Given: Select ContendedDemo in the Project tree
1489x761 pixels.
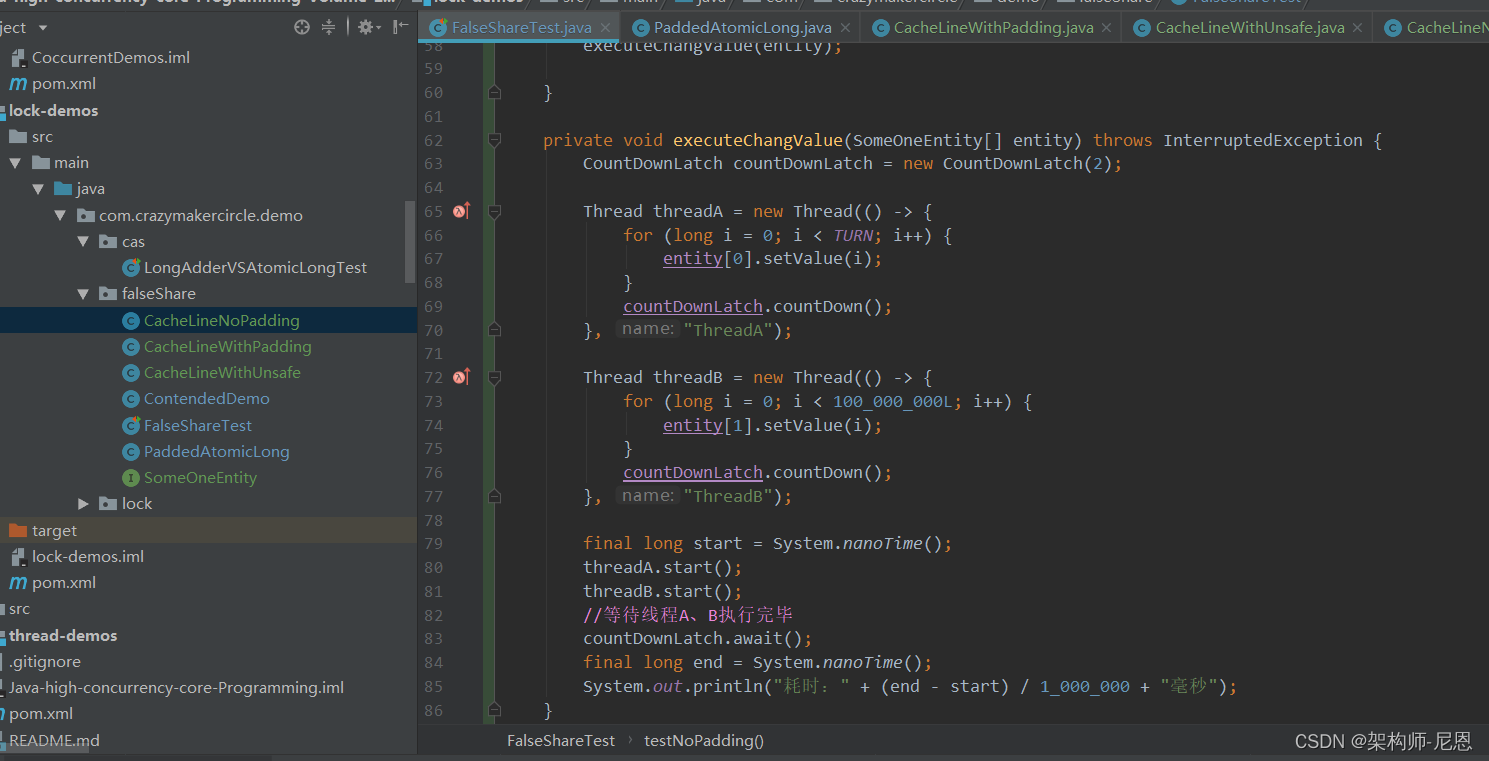Looking at the screenshot, I should (x=208, y=399).
